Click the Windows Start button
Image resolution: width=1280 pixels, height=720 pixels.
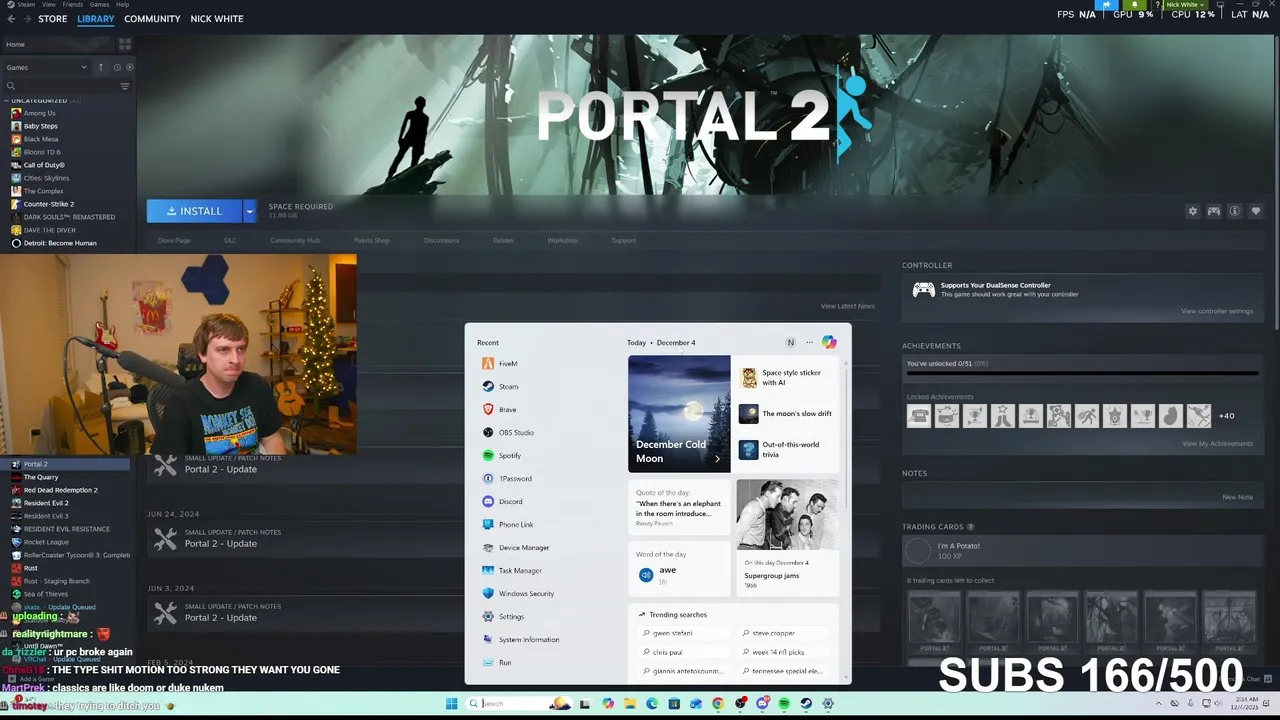[451, 703]
